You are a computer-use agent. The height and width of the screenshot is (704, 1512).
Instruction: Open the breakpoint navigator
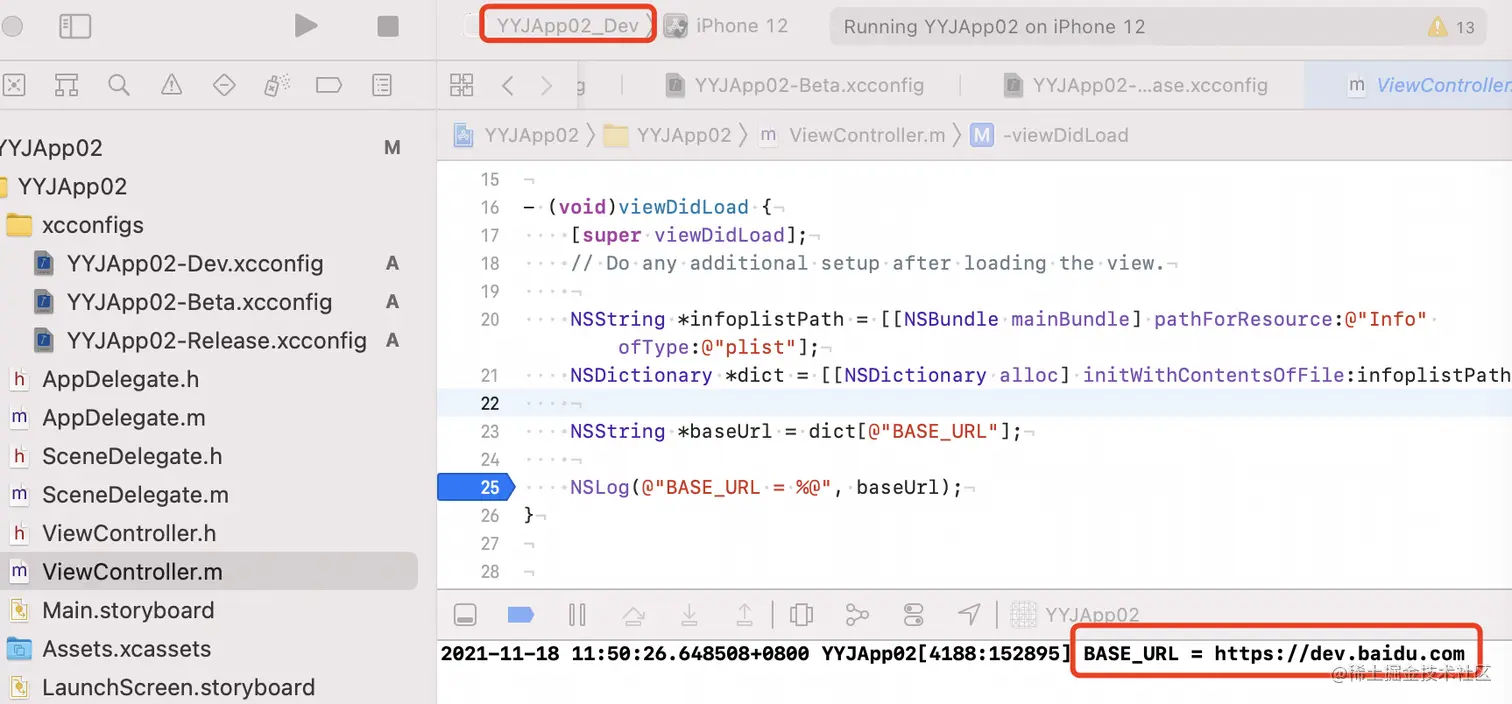point(329,85)
